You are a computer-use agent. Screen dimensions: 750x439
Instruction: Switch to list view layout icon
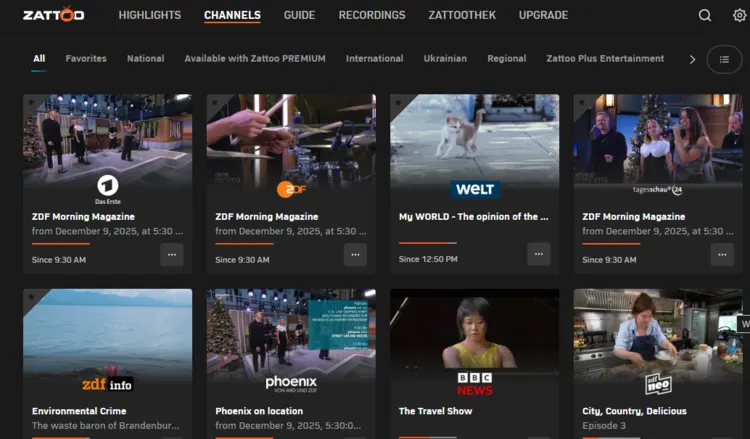click(x=724, y=59)
